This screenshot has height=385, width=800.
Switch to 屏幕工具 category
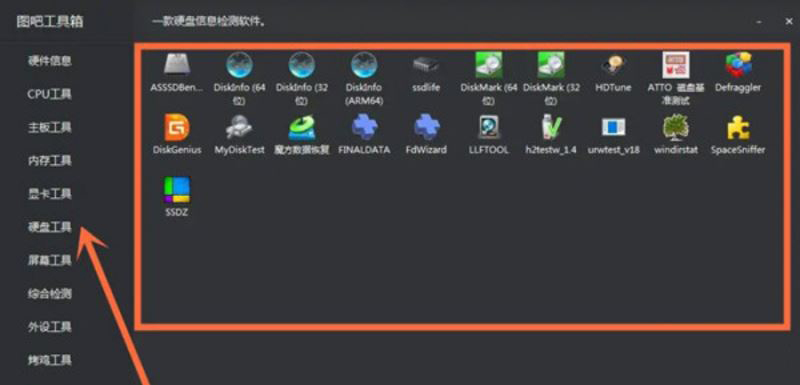(49, 261)
